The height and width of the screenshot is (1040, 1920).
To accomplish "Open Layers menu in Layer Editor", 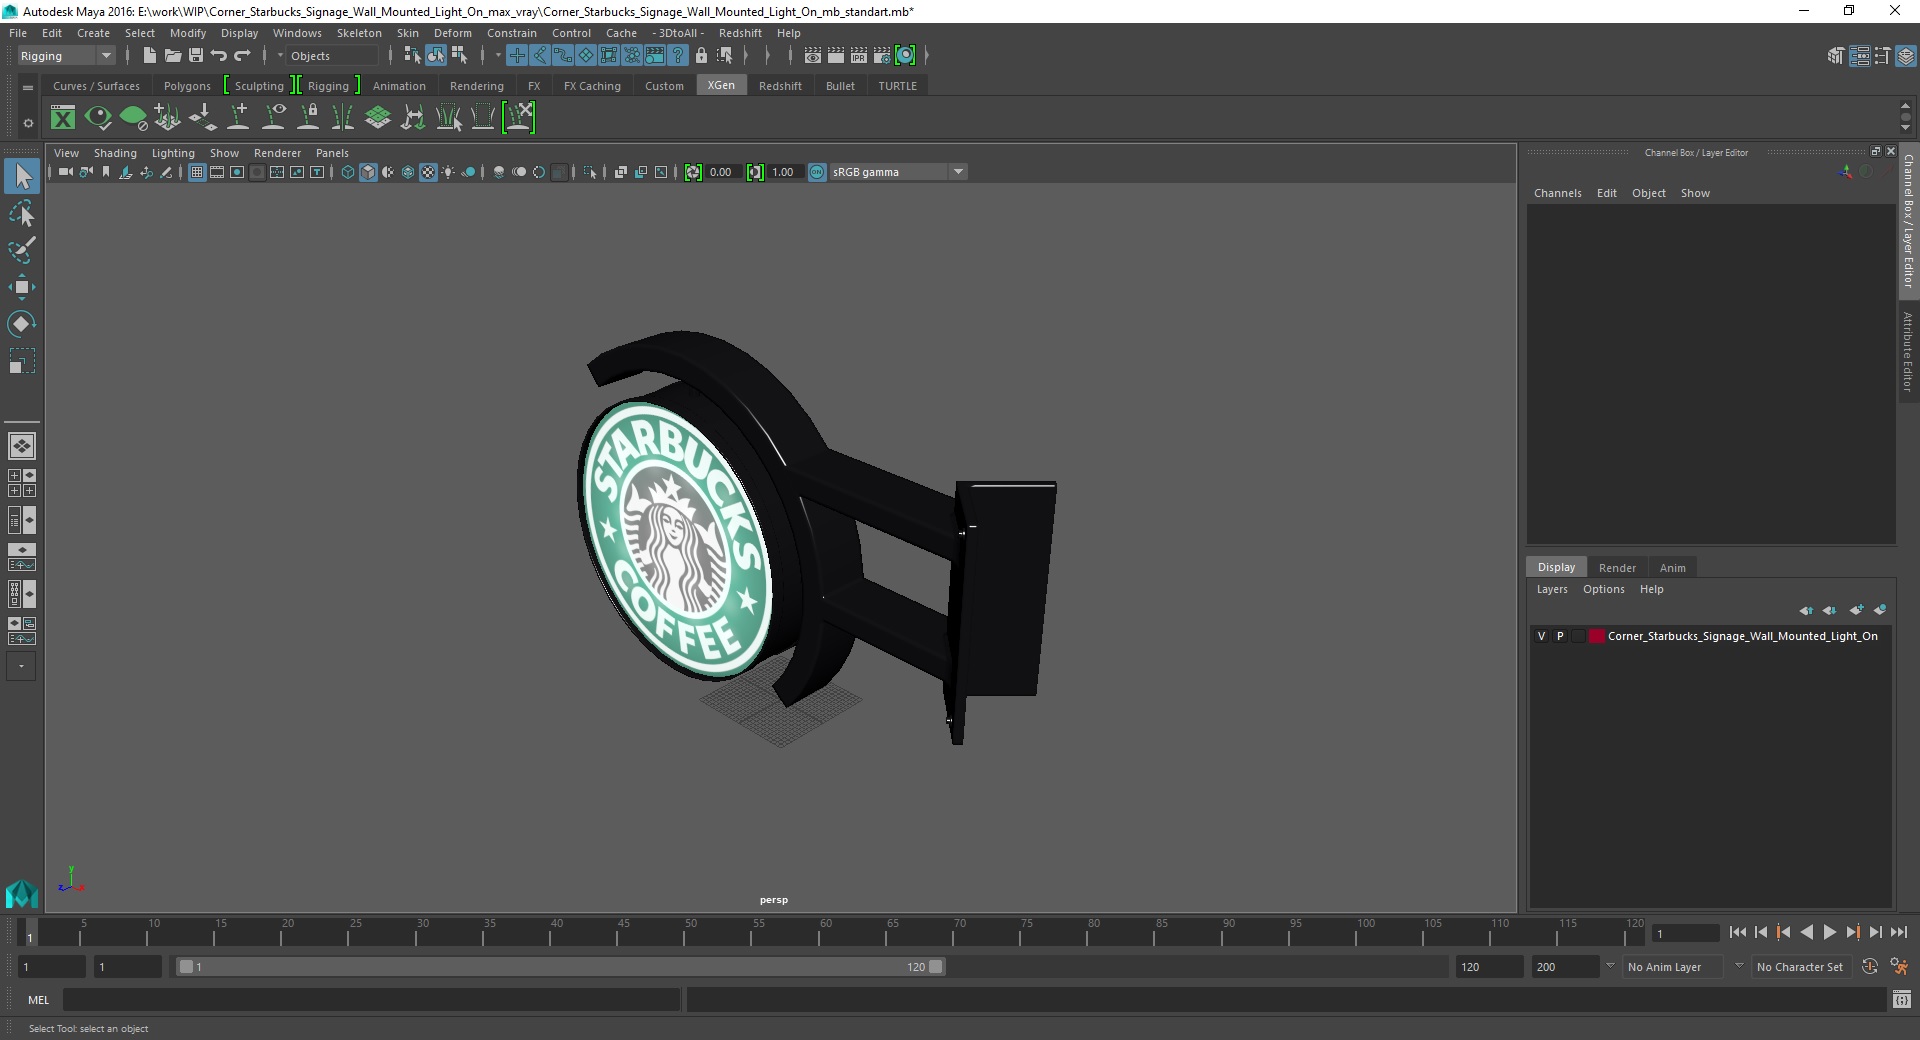I will pos(1552,589).
